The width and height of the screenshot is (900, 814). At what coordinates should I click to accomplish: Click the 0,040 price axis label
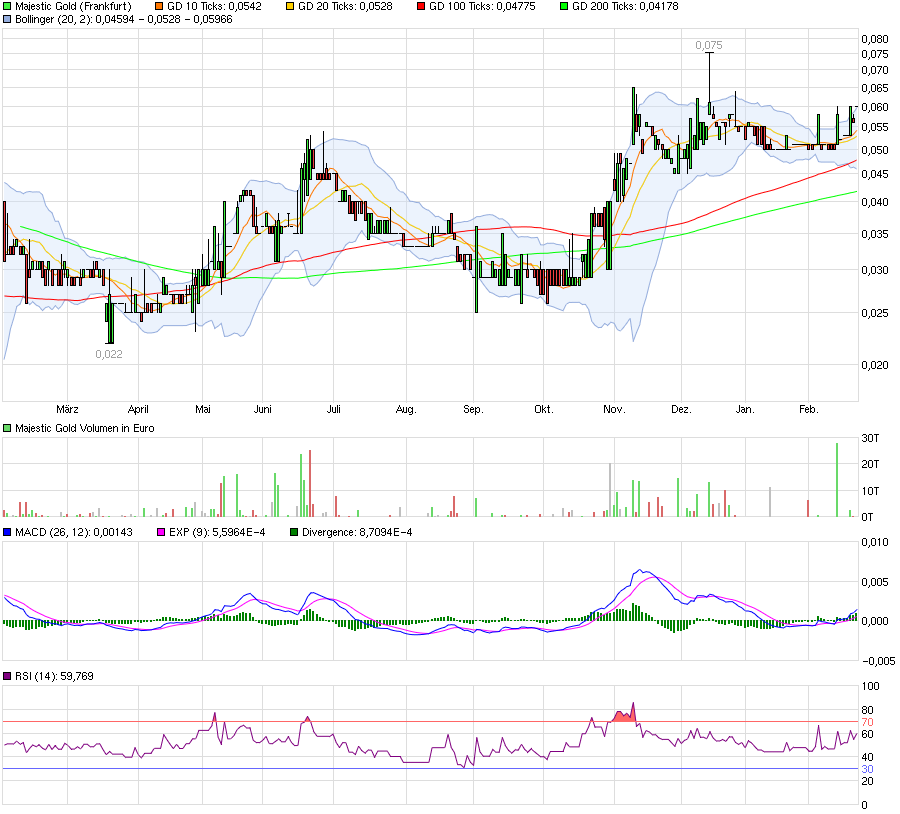click(x=875, y=202)
